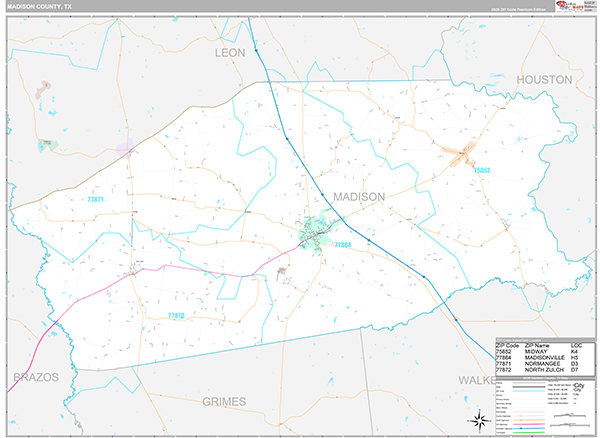Image resolution: width=600 pixels, height=438 pixels.
Task: Click the blue interstate highway legend swatch
Action: pyautogui.click(x=529, y=428)
